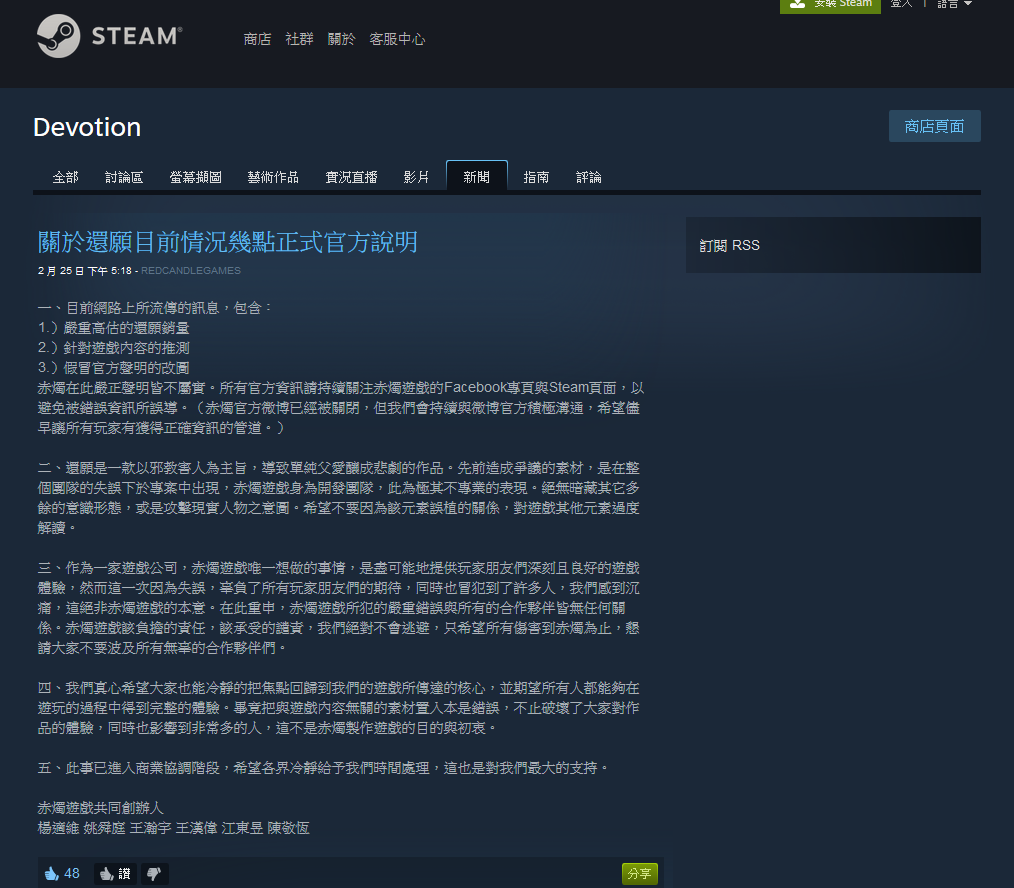Click the Devotion game title
This screenshot has width=1014, height=888.
click(87, 127)
